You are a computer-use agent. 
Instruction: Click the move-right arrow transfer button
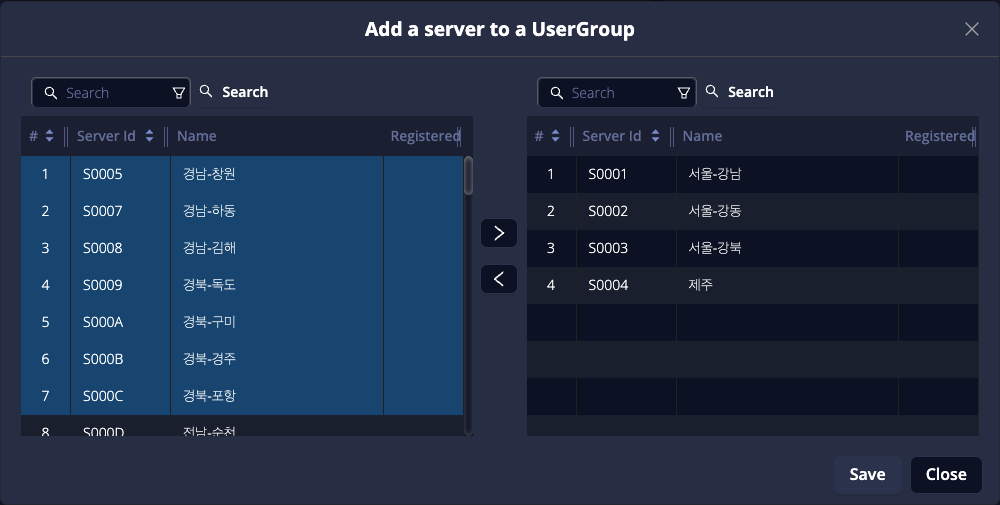coord(499,233)
